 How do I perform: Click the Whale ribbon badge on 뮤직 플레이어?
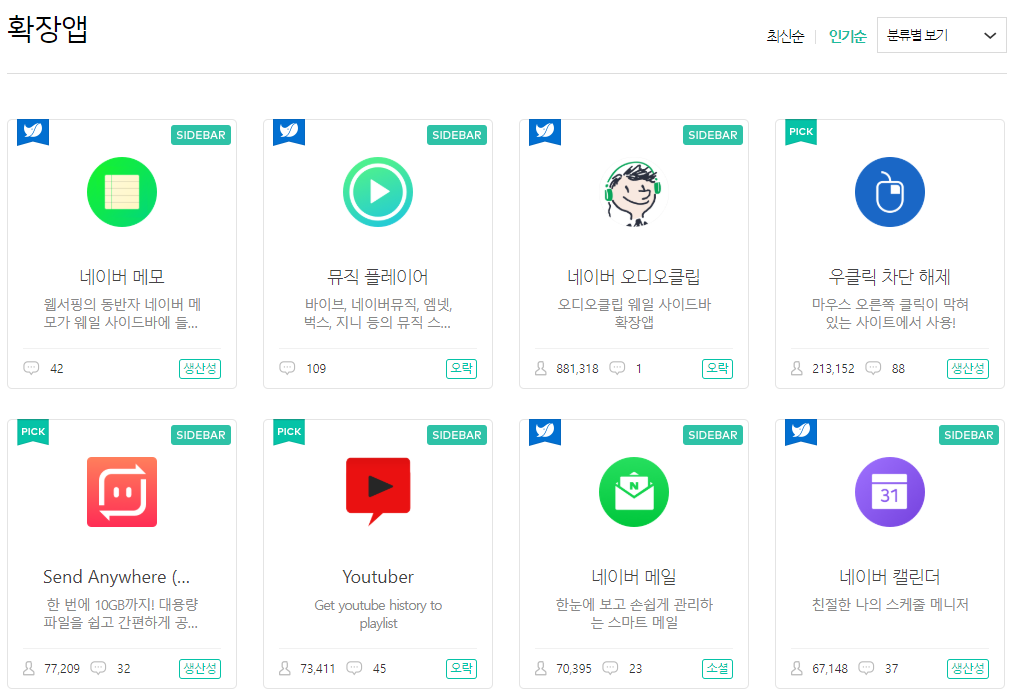point(289,132)
